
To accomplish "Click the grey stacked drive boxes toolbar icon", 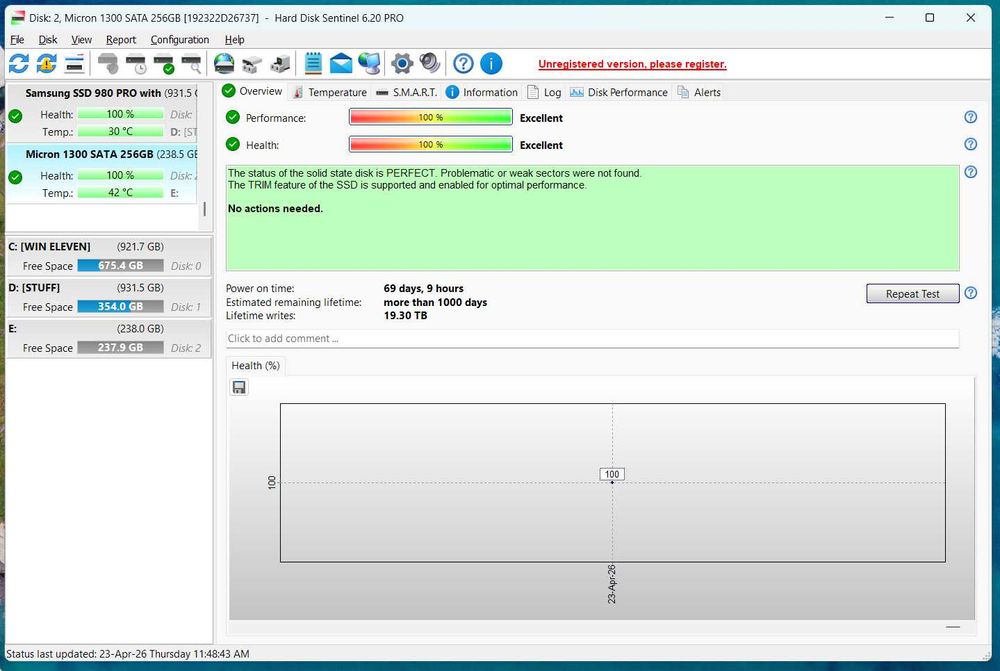I will click(x=252, y=64).
